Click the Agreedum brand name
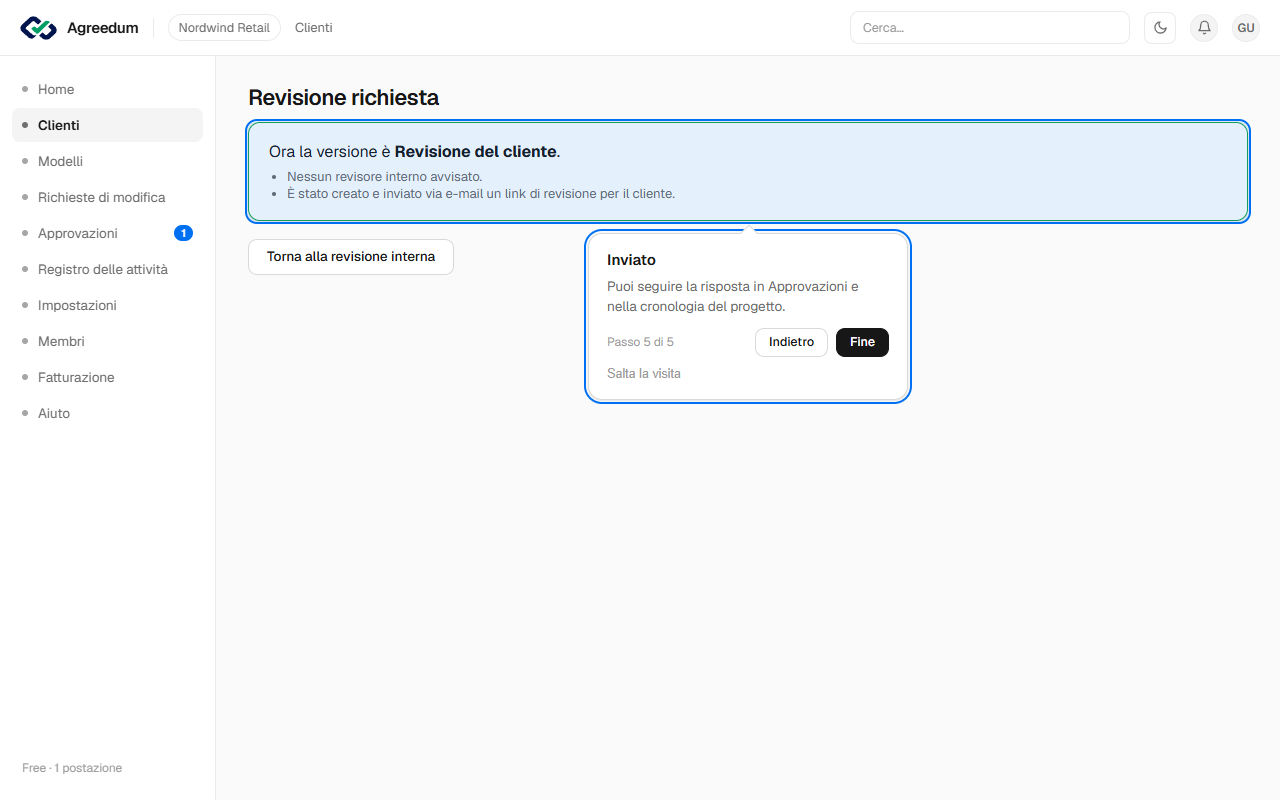Viewport: 1280px width, 800px height. 103,28
